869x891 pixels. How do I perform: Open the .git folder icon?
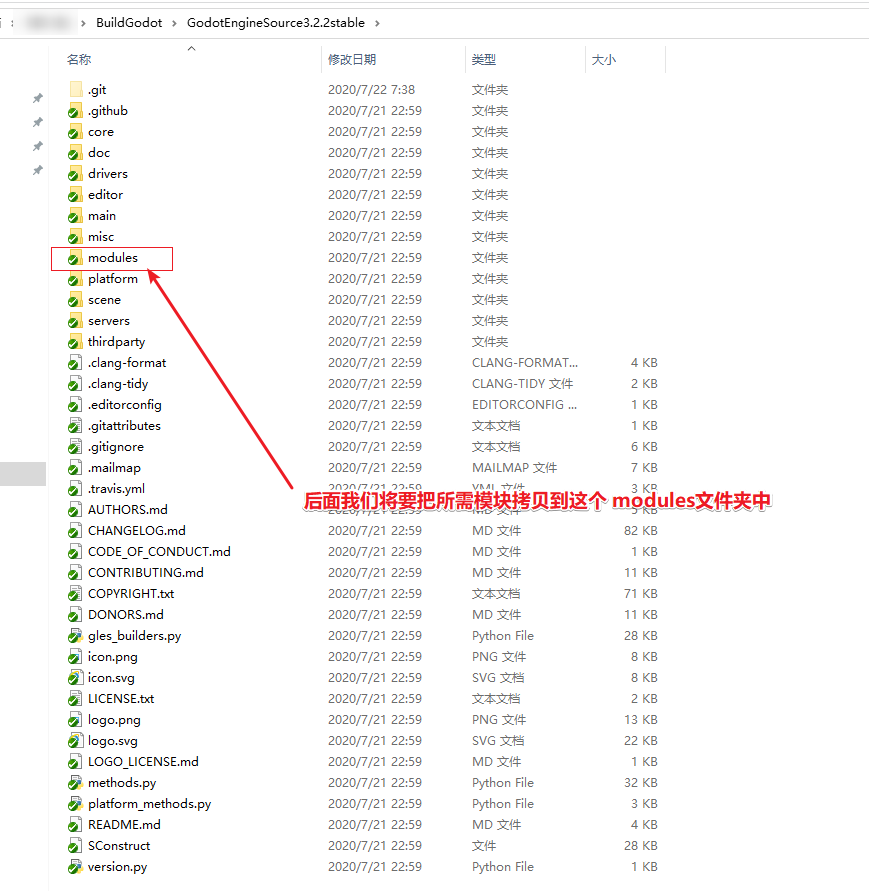[75, 89]
